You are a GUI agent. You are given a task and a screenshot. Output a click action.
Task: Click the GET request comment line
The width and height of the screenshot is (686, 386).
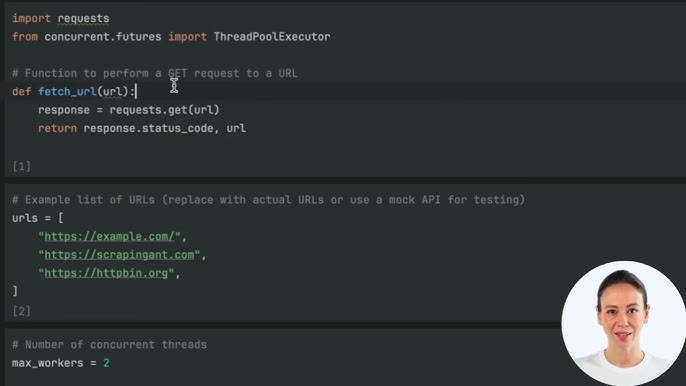(155, 73)
